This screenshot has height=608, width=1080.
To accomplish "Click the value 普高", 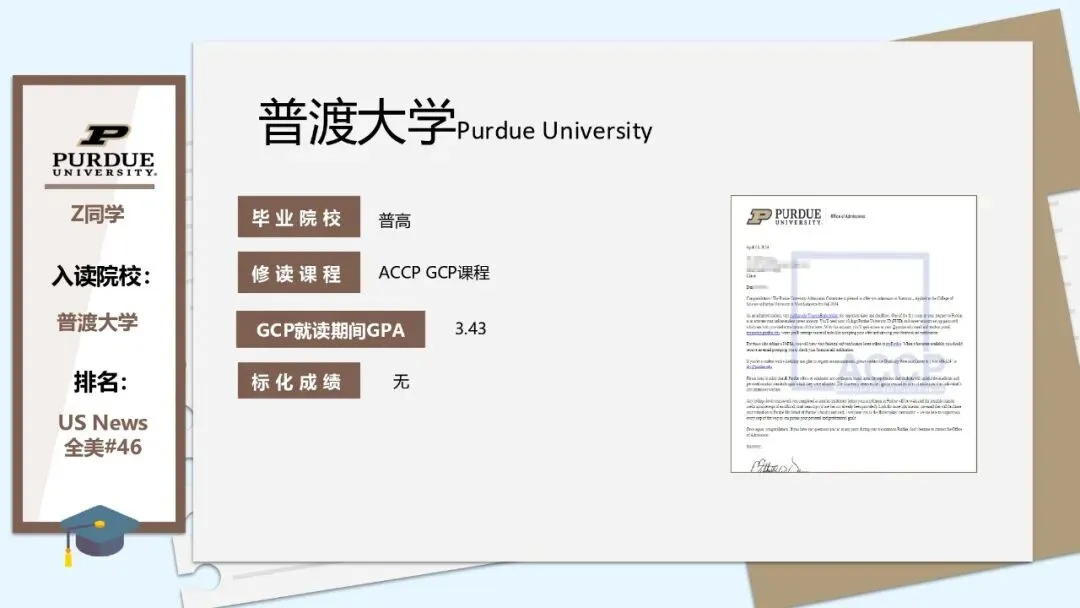I will pos(395,220).
